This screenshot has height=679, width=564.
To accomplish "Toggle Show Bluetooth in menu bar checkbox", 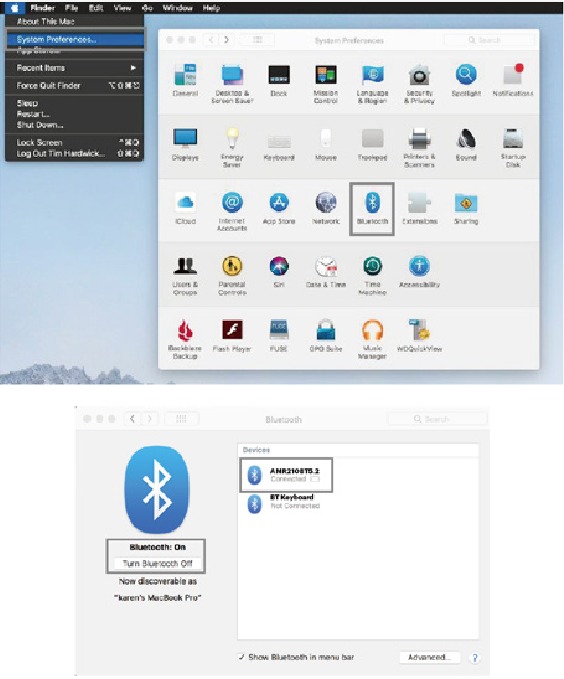I will point(242,657).
